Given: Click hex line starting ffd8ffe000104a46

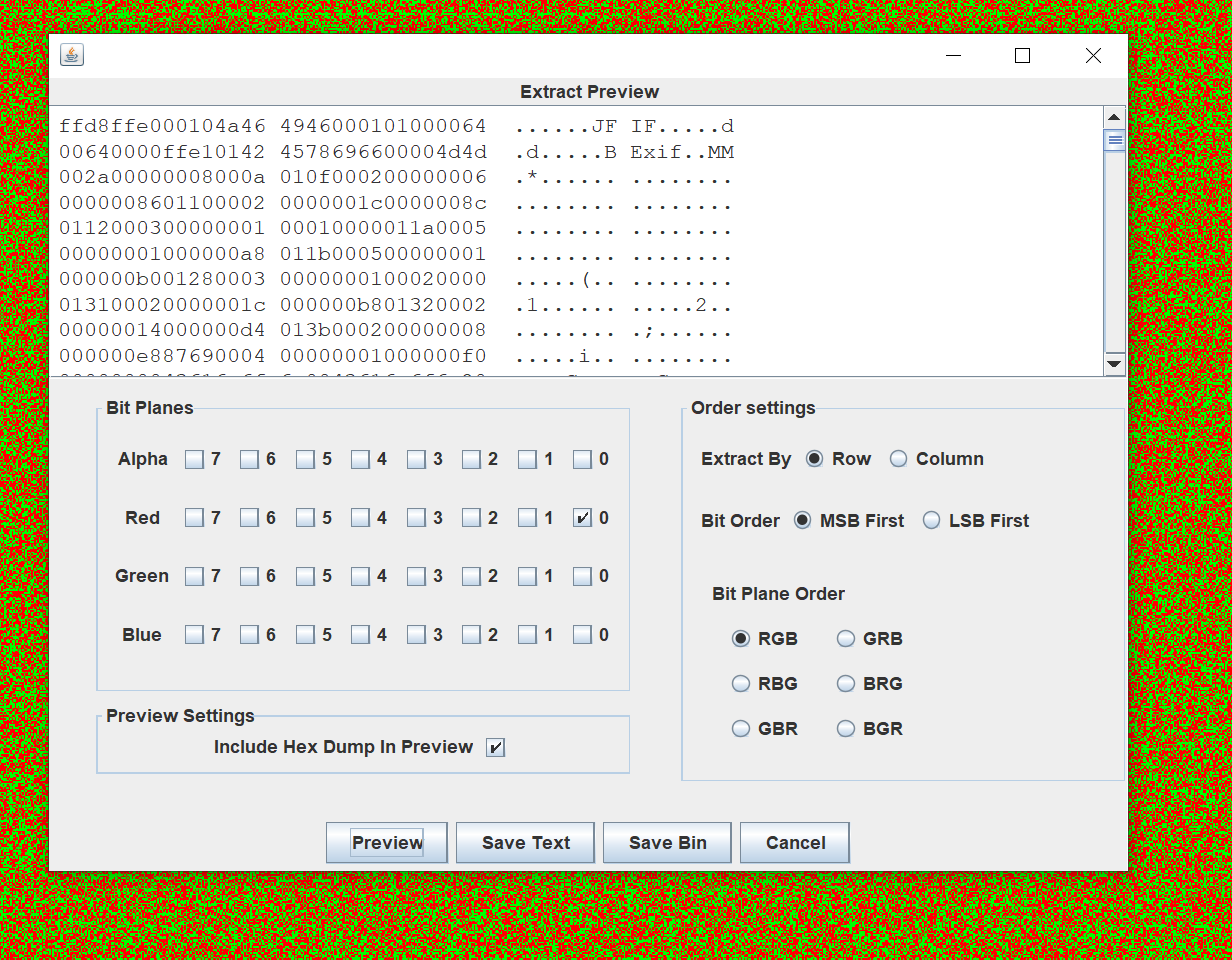Looking at the screenshot, I should pyautogui.click(x=397, y=127).
